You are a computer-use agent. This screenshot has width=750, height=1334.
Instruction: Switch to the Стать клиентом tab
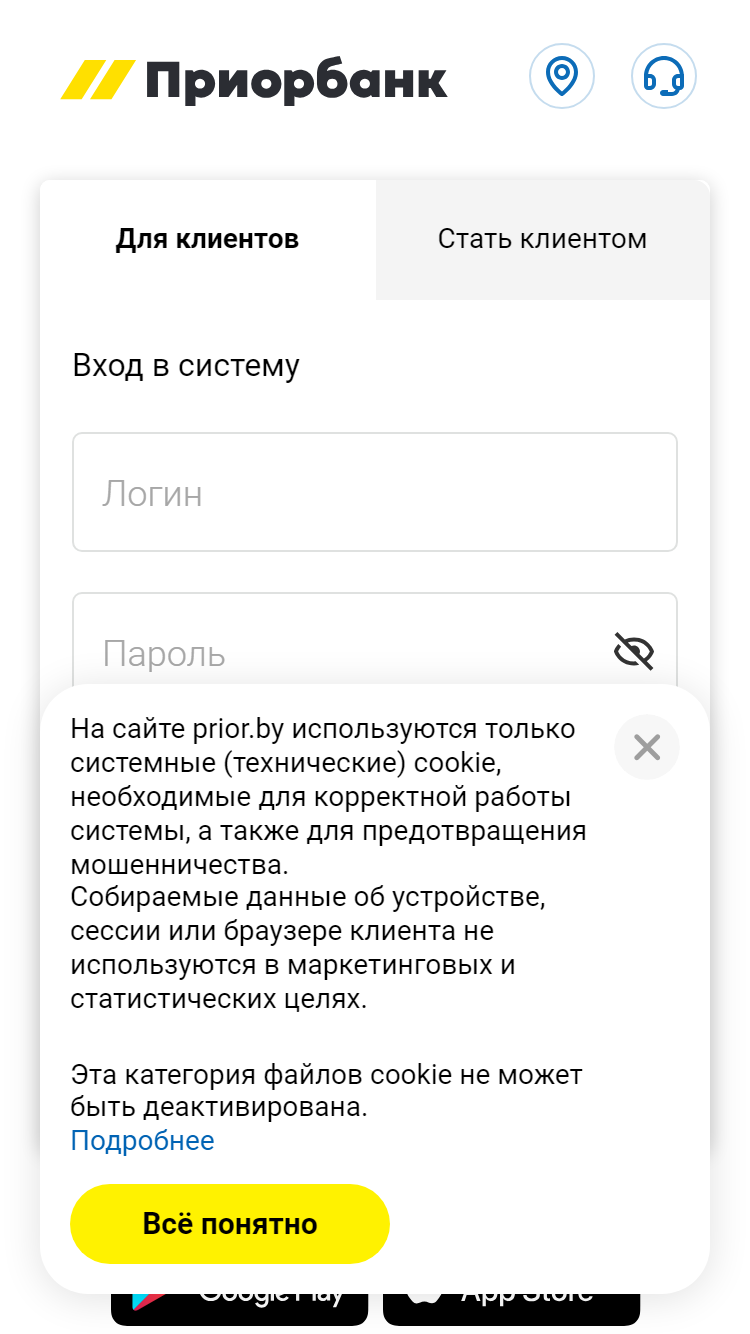543,239
